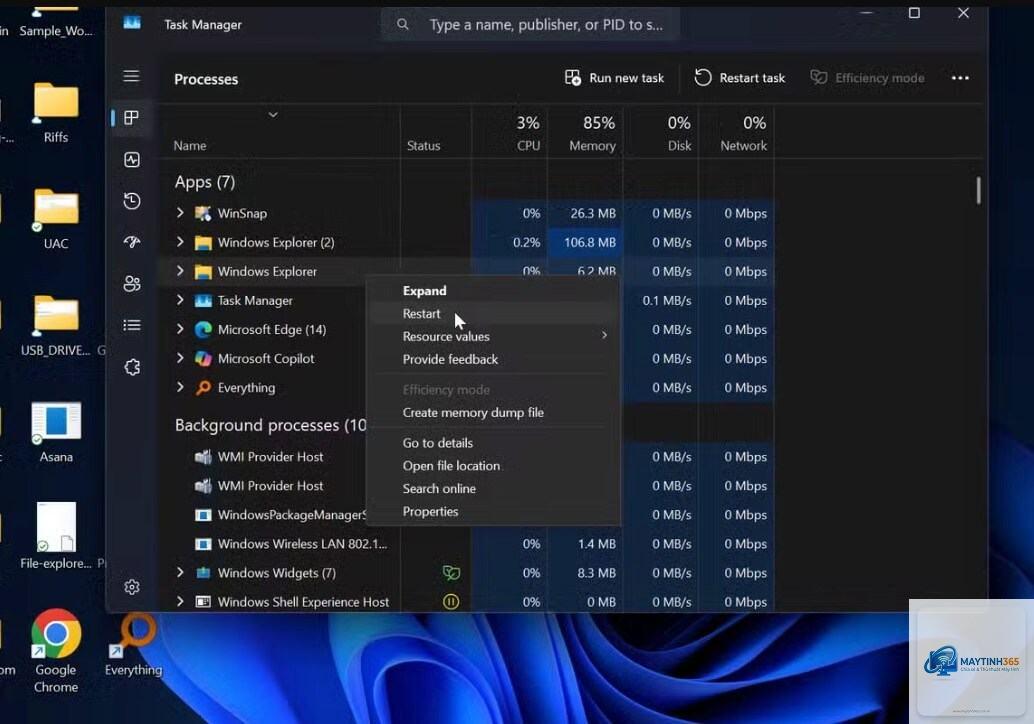Open the Details sidebar icon
Viewport: 1034px width, 724px height.
tap(131, 325)
